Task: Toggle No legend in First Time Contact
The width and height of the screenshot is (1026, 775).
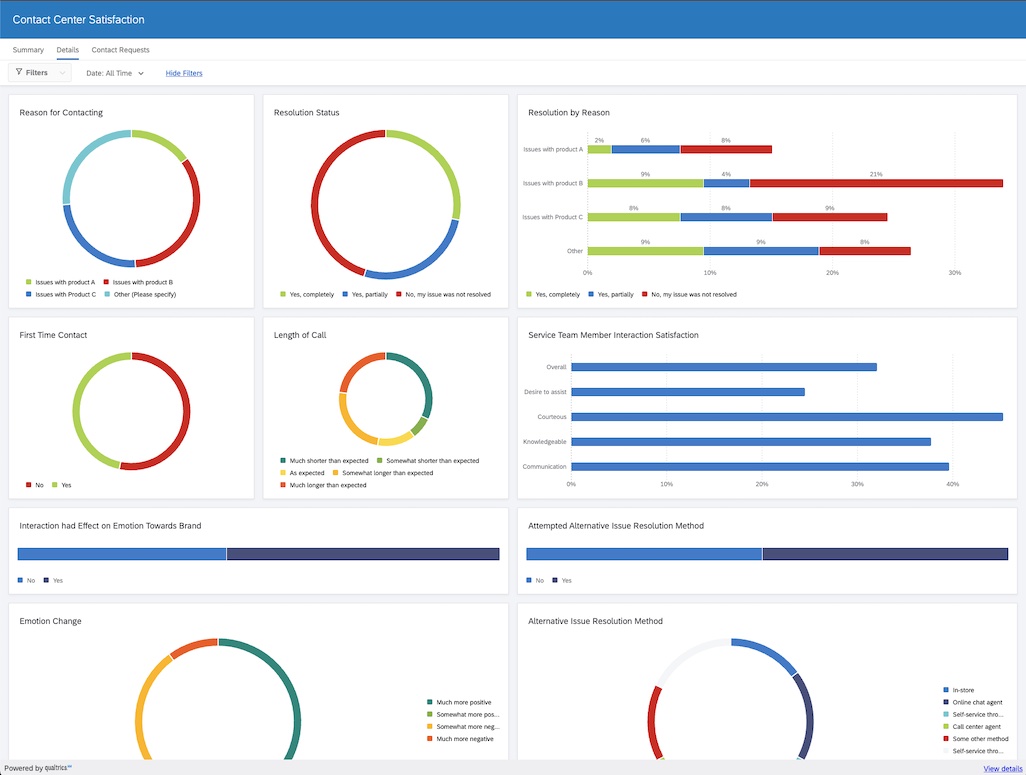Action: point(35,485)
